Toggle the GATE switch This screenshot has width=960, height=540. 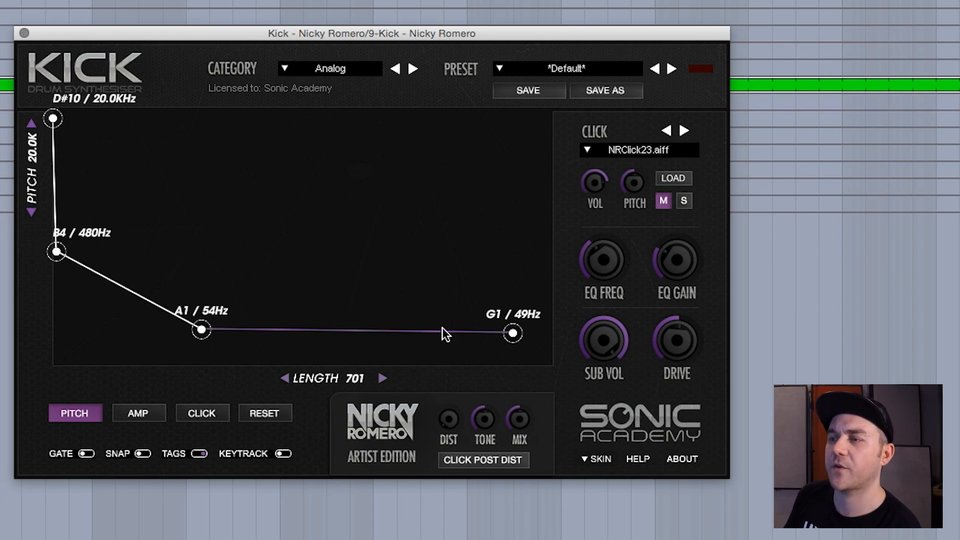(86, 454)
